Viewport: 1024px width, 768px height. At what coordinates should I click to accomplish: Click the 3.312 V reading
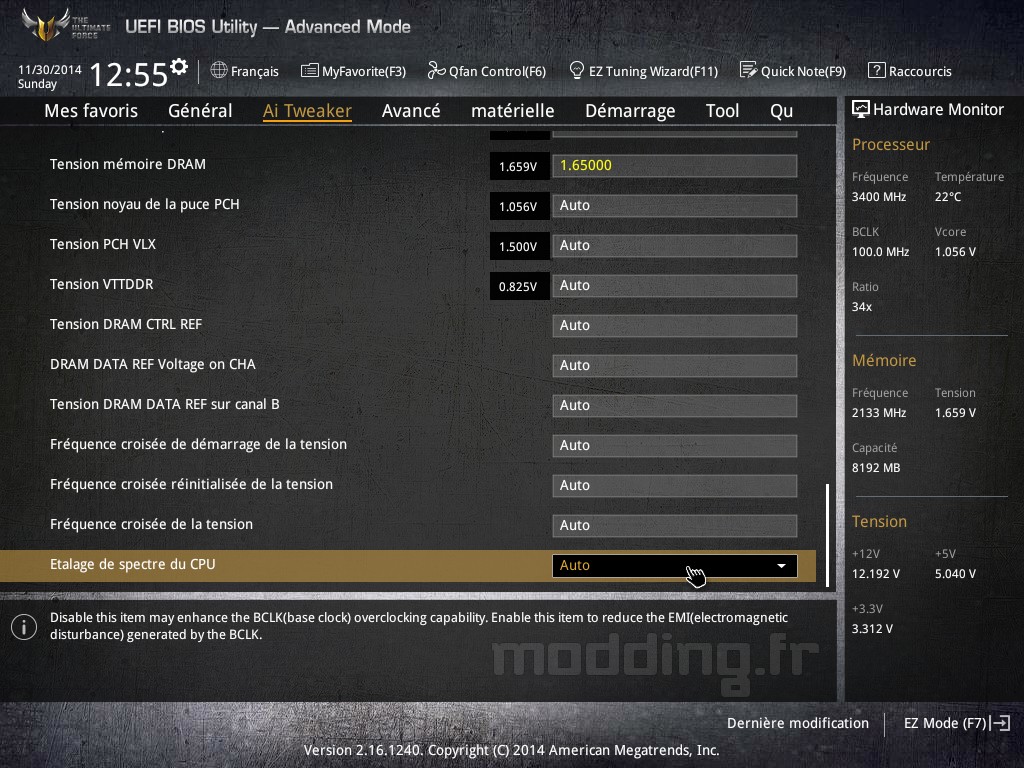pyautogui.click(x=872, y=629)
